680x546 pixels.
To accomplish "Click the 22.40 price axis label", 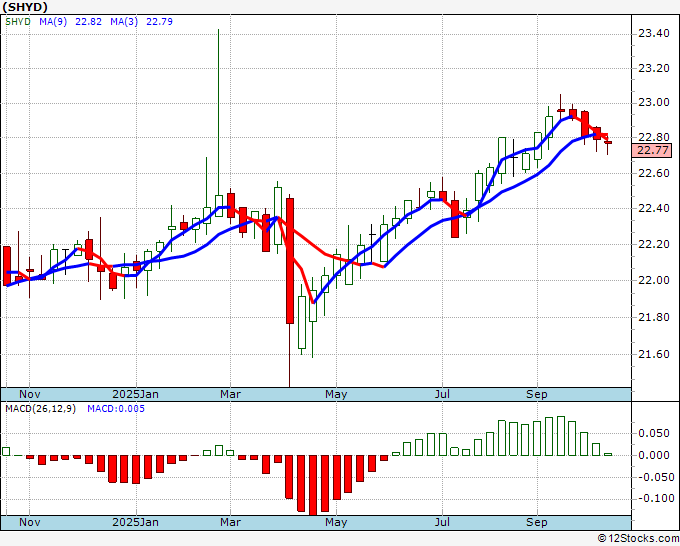I will coord(654,208).
